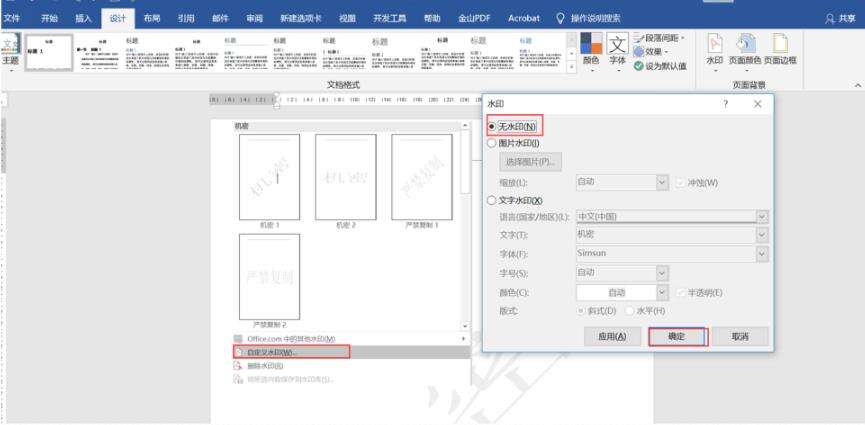Expand the document styles gallery arrow
The image size is (865, 425).
pos(572,67)
